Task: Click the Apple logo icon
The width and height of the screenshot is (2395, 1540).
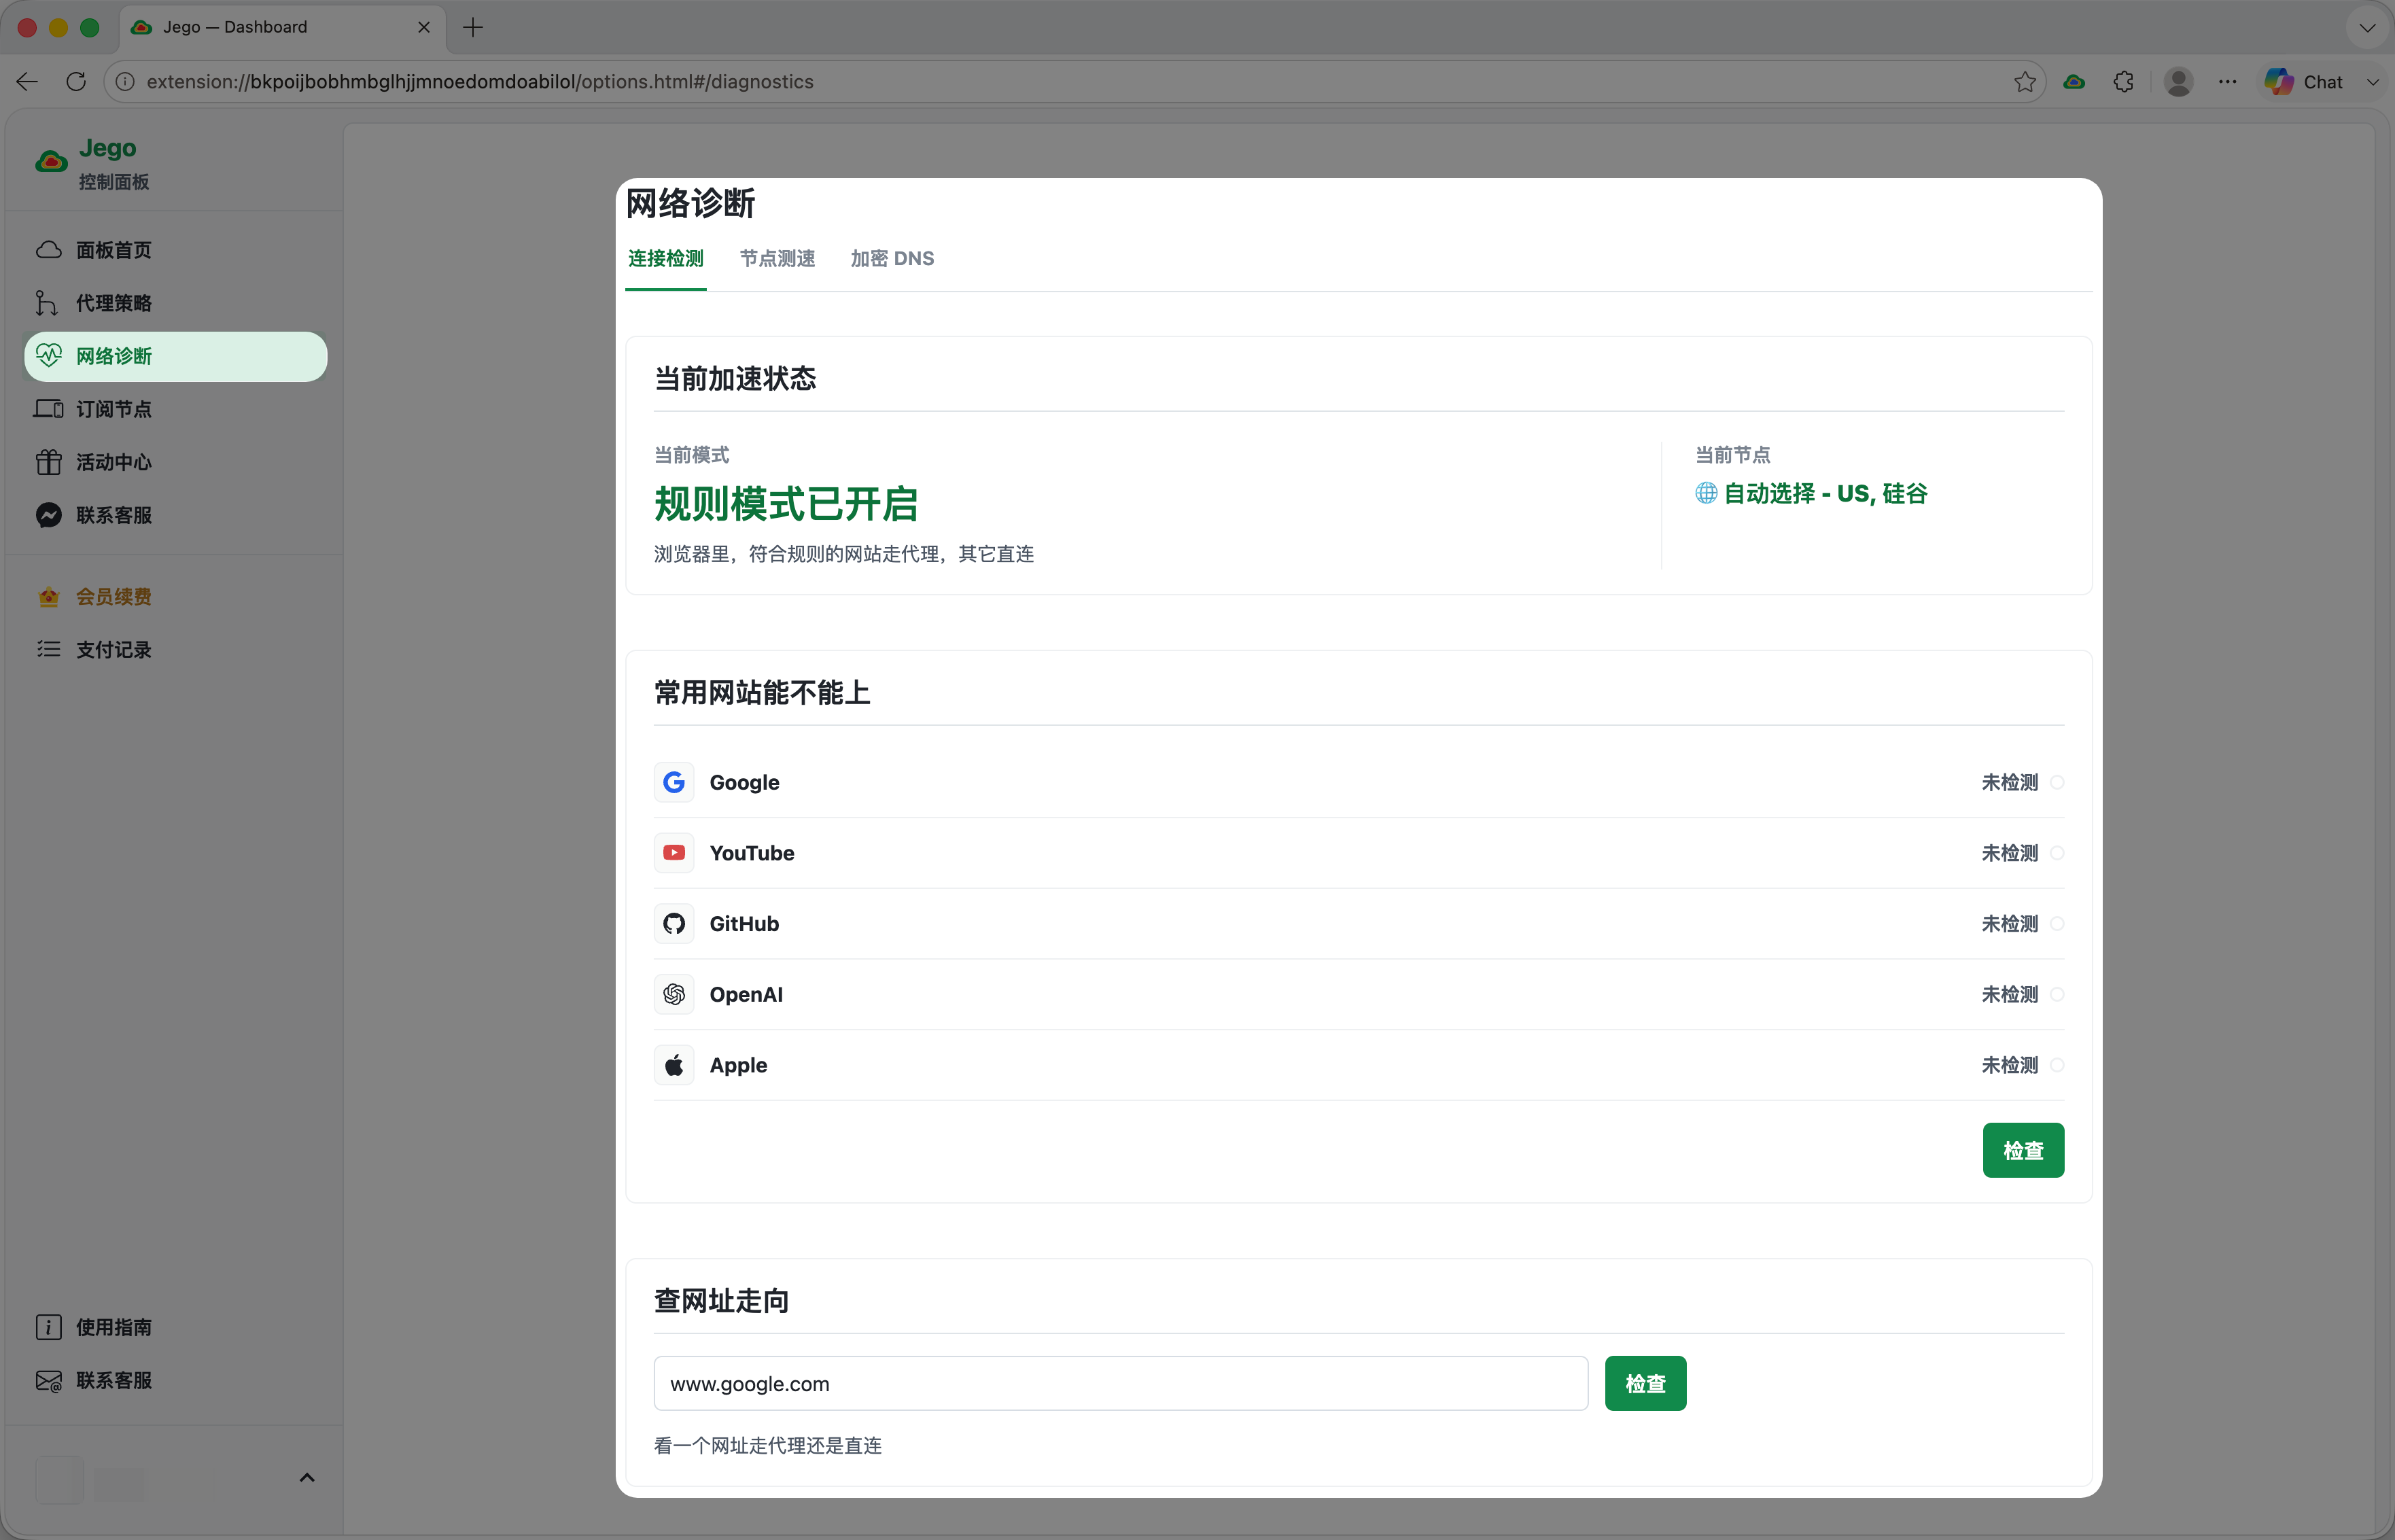Action: [674, 1065]
